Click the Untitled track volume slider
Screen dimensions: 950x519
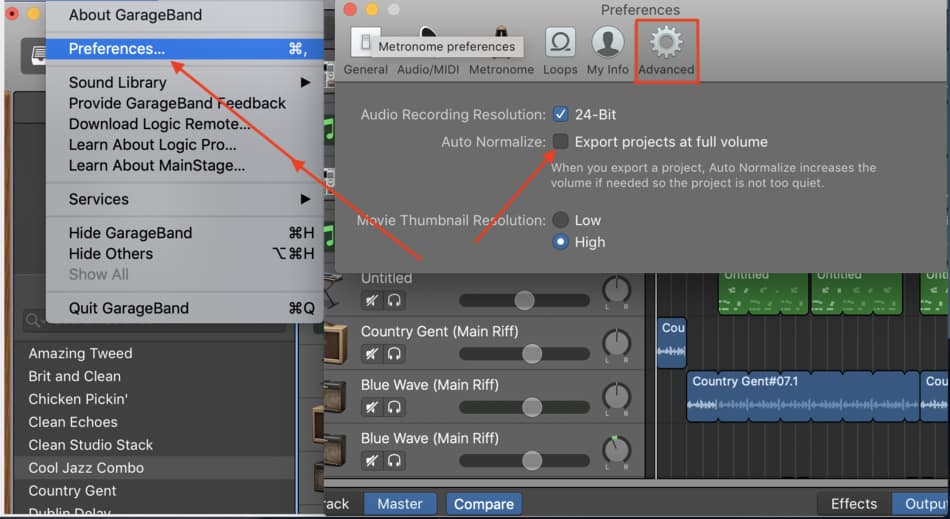pos(525,300)
